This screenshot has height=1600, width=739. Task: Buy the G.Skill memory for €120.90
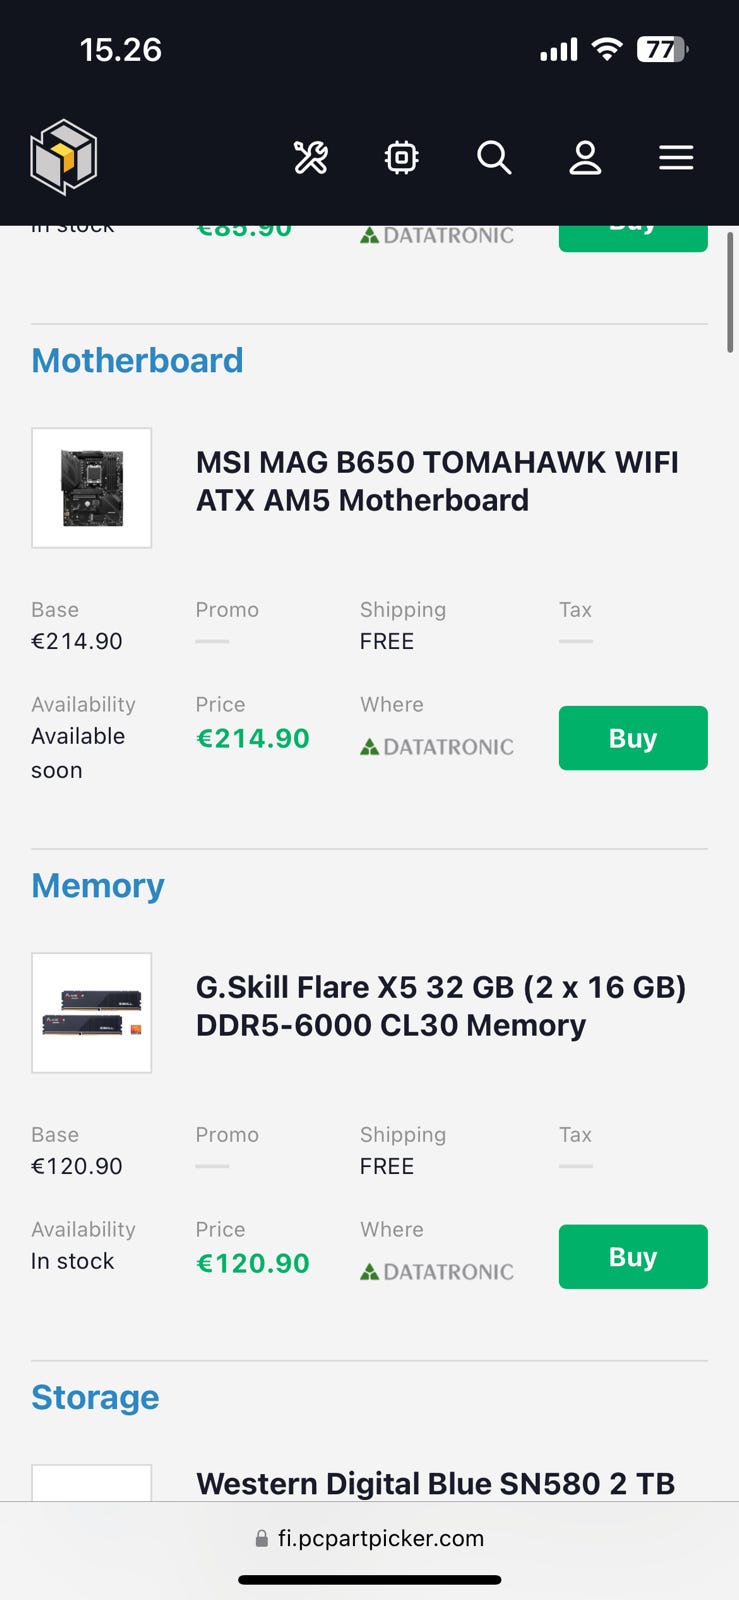pyautogui.click(x=633, y=1257)
